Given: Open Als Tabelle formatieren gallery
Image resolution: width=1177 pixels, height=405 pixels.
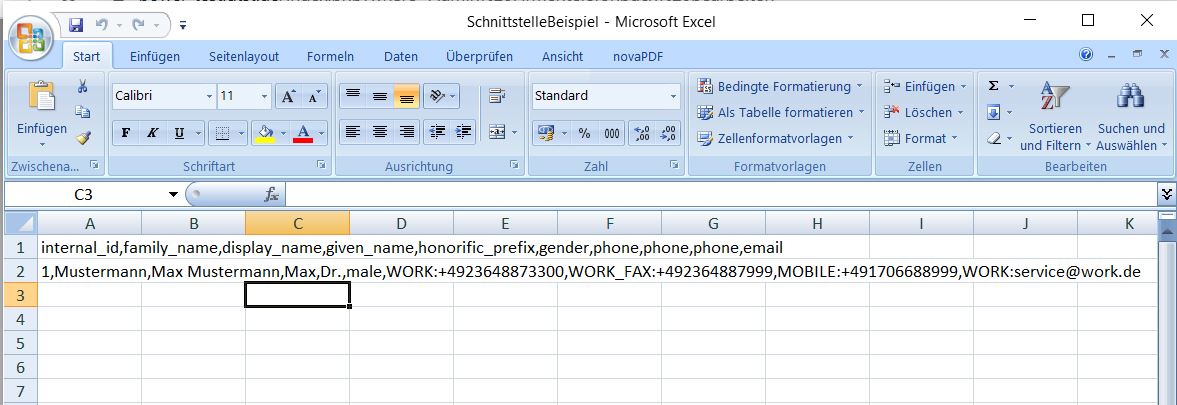Looking at the screenshot, I should 781,112.
